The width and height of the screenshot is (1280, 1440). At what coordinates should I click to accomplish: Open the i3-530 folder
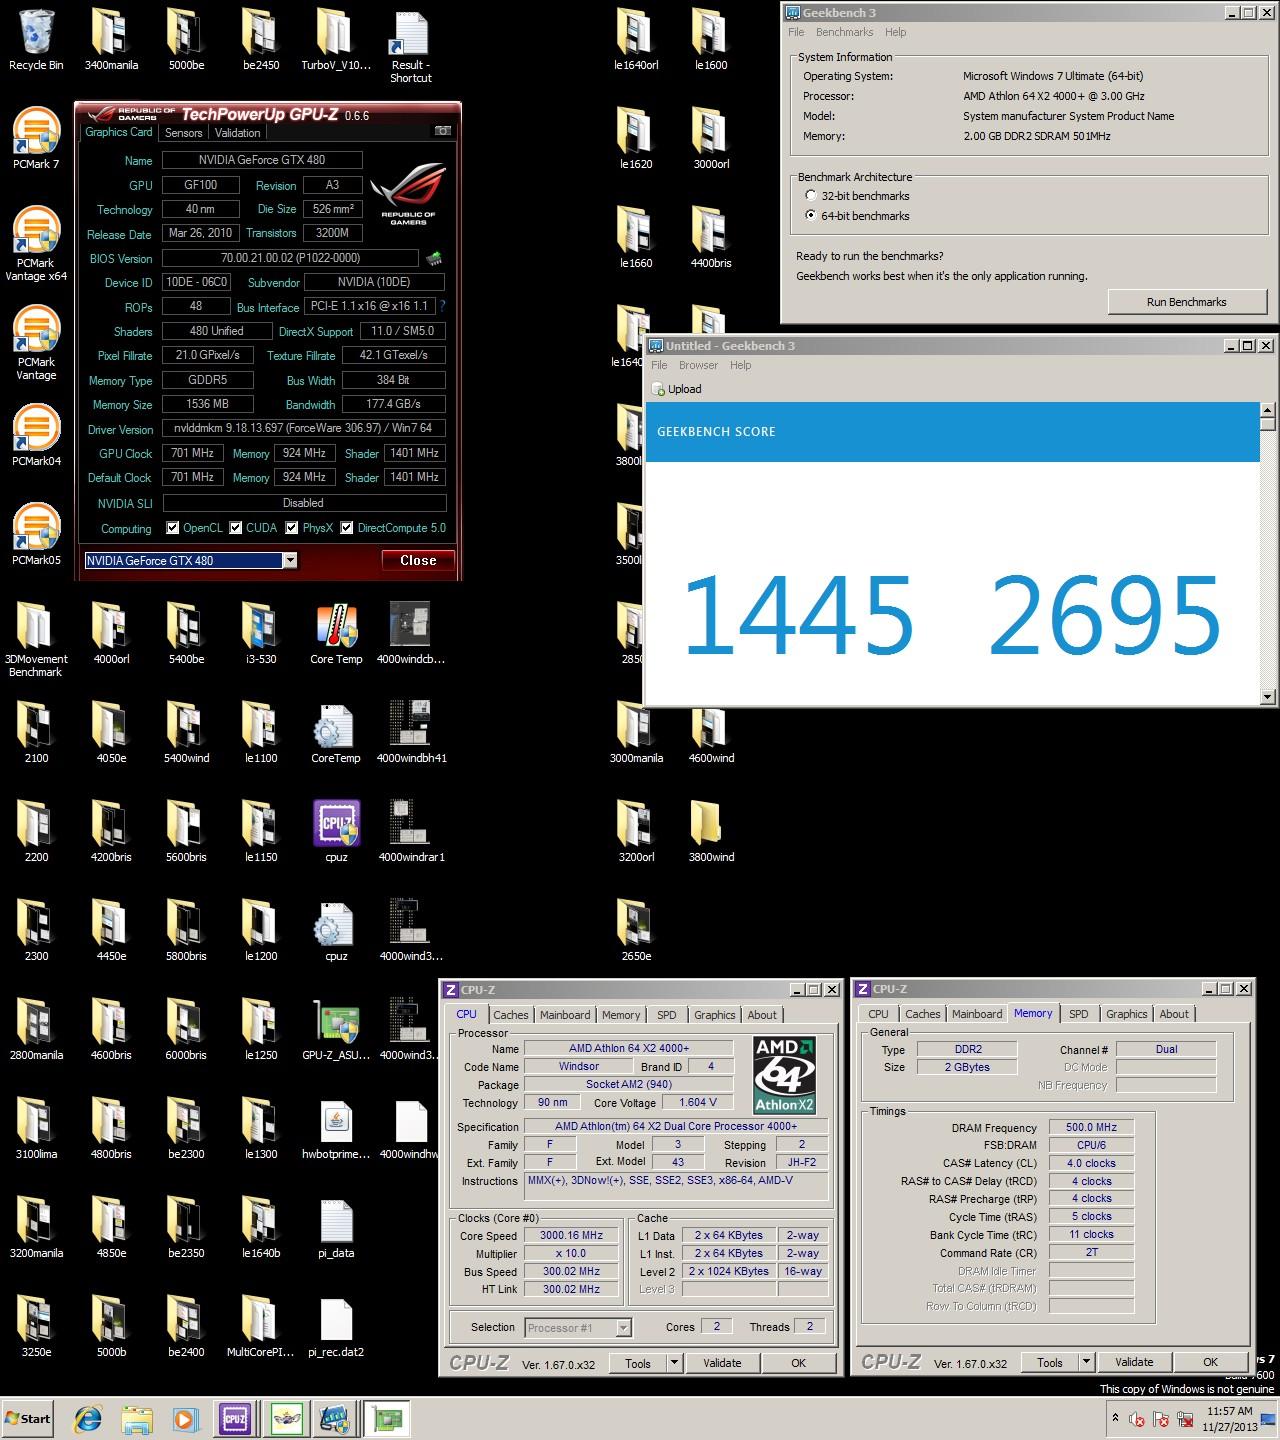pos(261,634)
